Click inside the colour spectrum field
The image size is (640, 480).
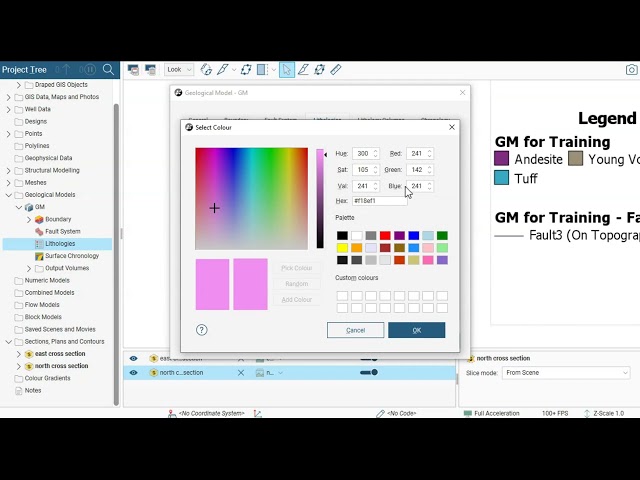tap(251, 199)
